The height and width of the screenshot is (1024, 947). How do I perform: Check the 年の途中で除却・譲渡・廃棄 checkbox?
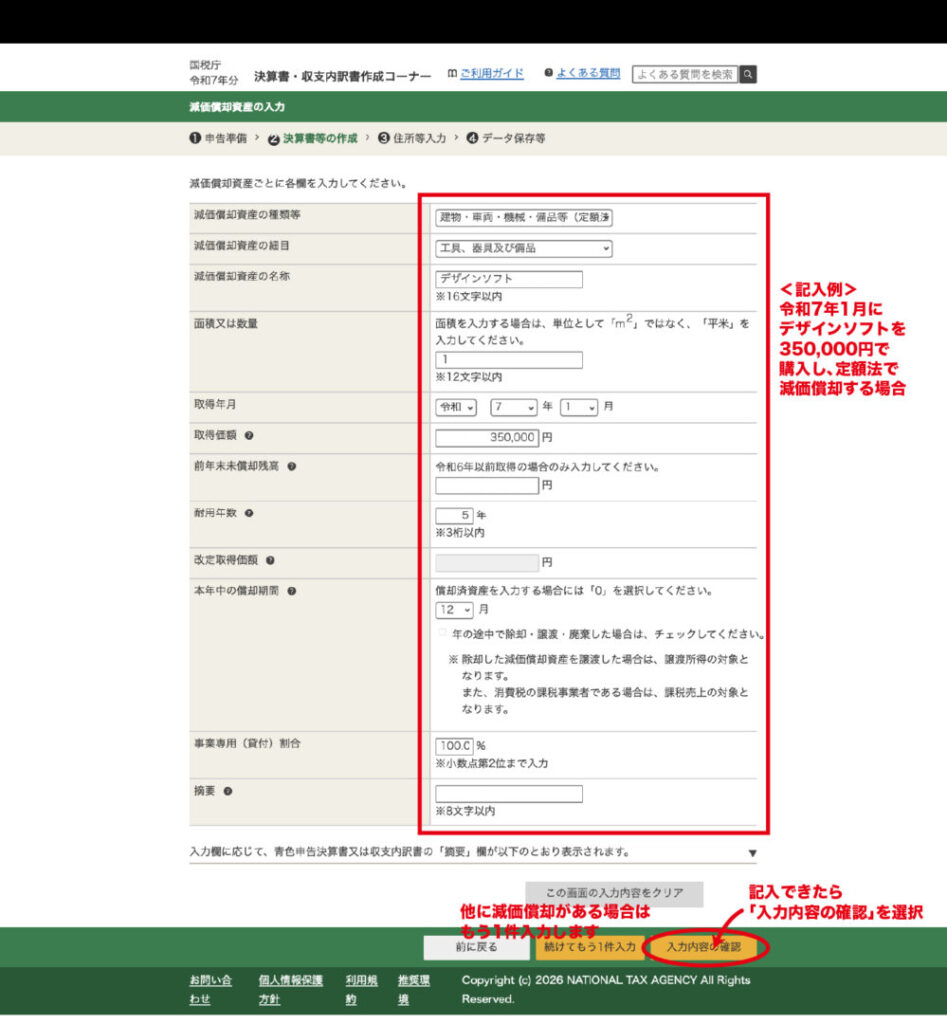click(442, 634)
